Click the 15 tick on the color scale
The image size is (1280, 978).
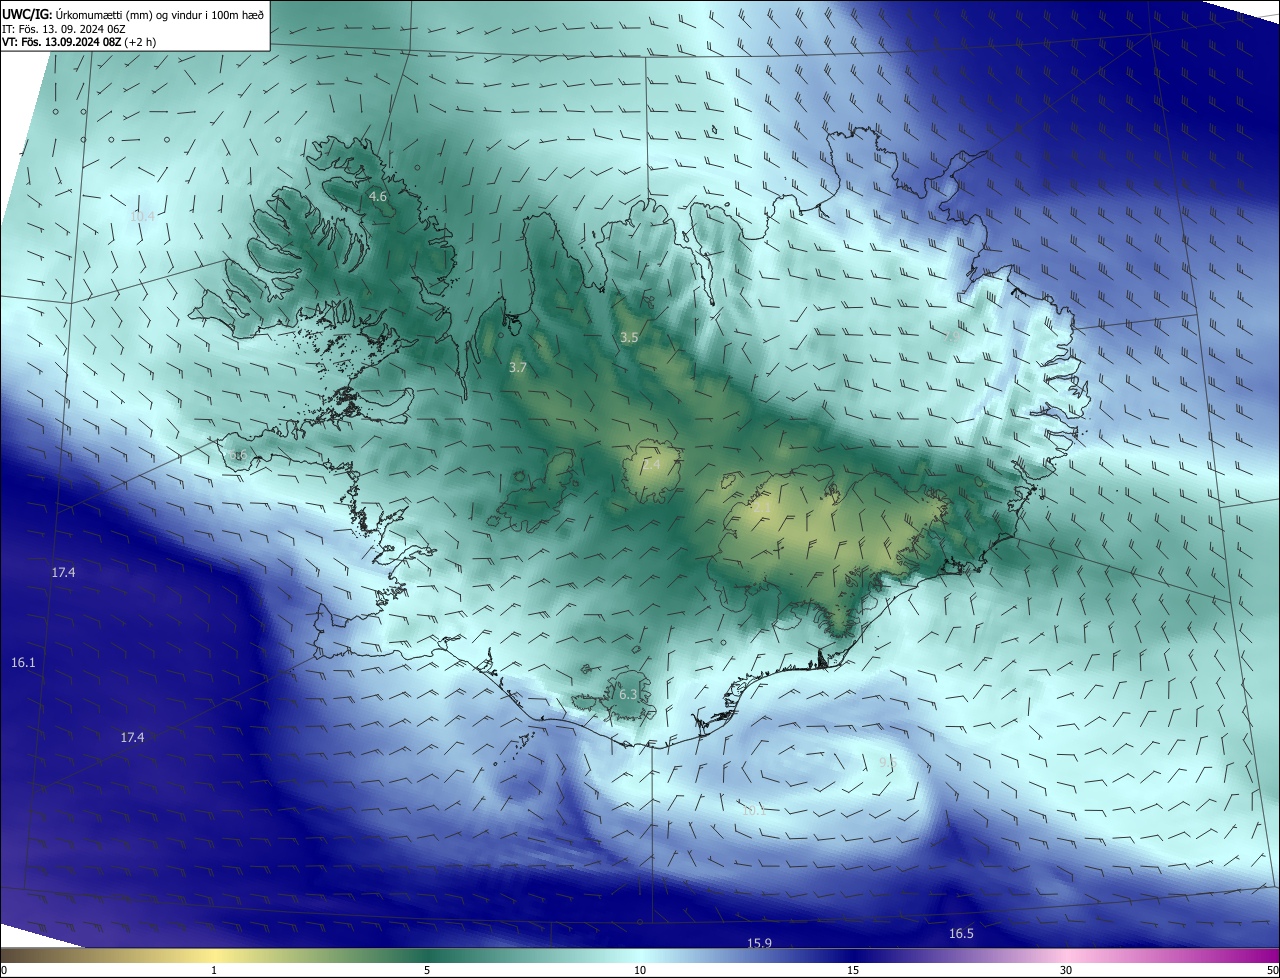click(x=853, y=970)
